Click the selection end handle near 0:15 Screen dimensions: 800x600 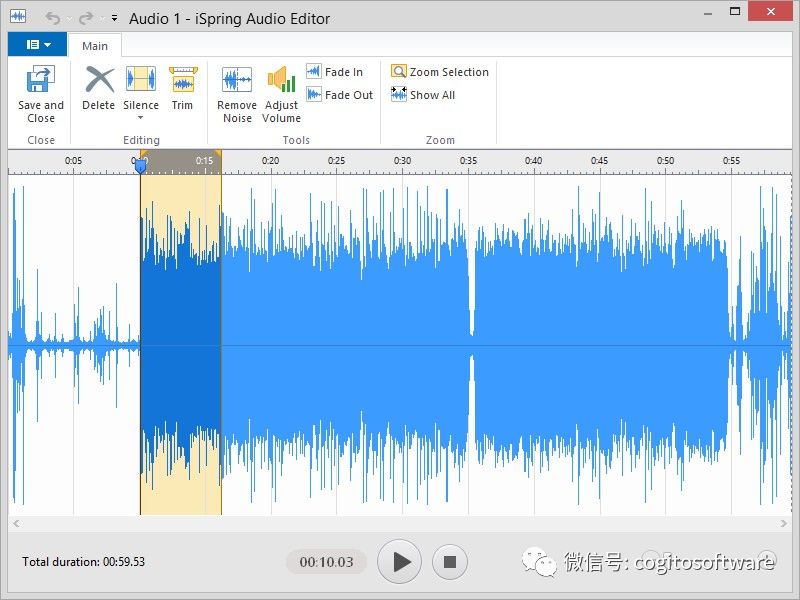tap(218, 153)
